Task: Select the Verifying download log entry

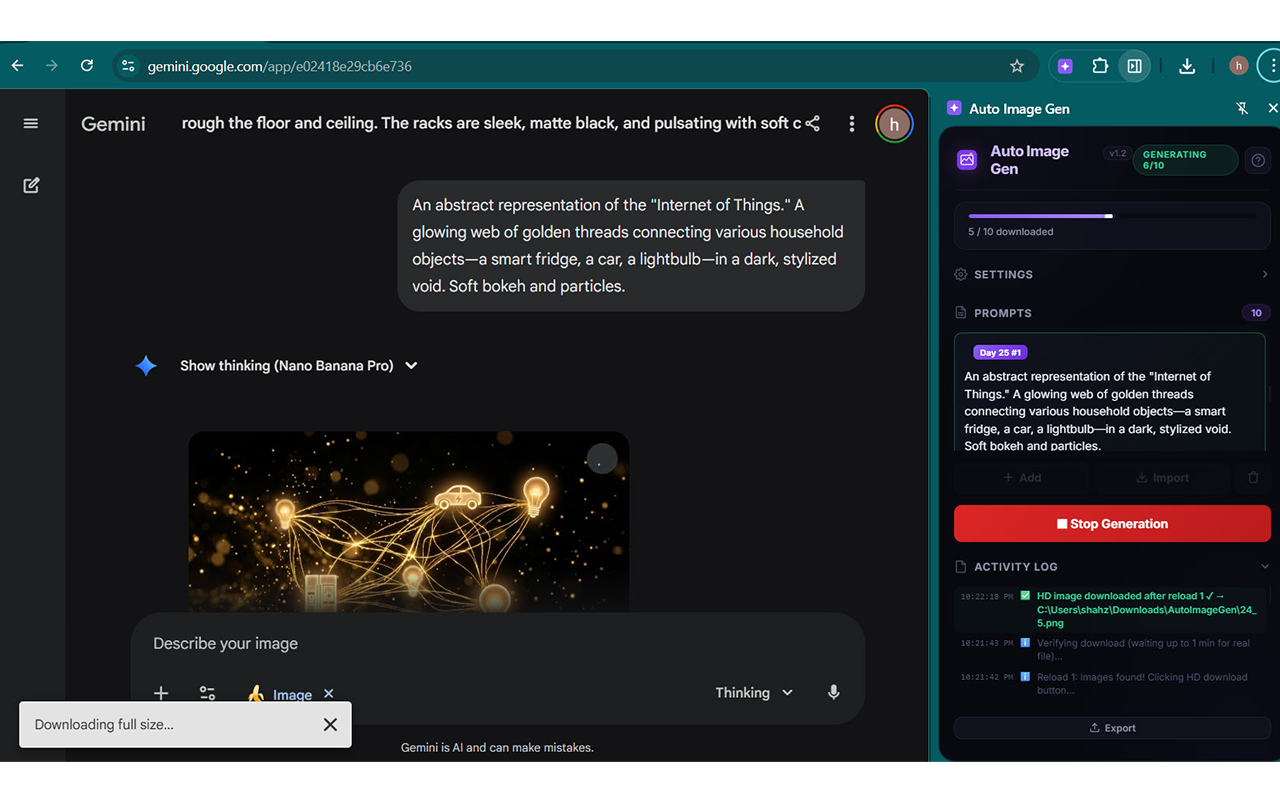Action: [x=1110, y=650]
